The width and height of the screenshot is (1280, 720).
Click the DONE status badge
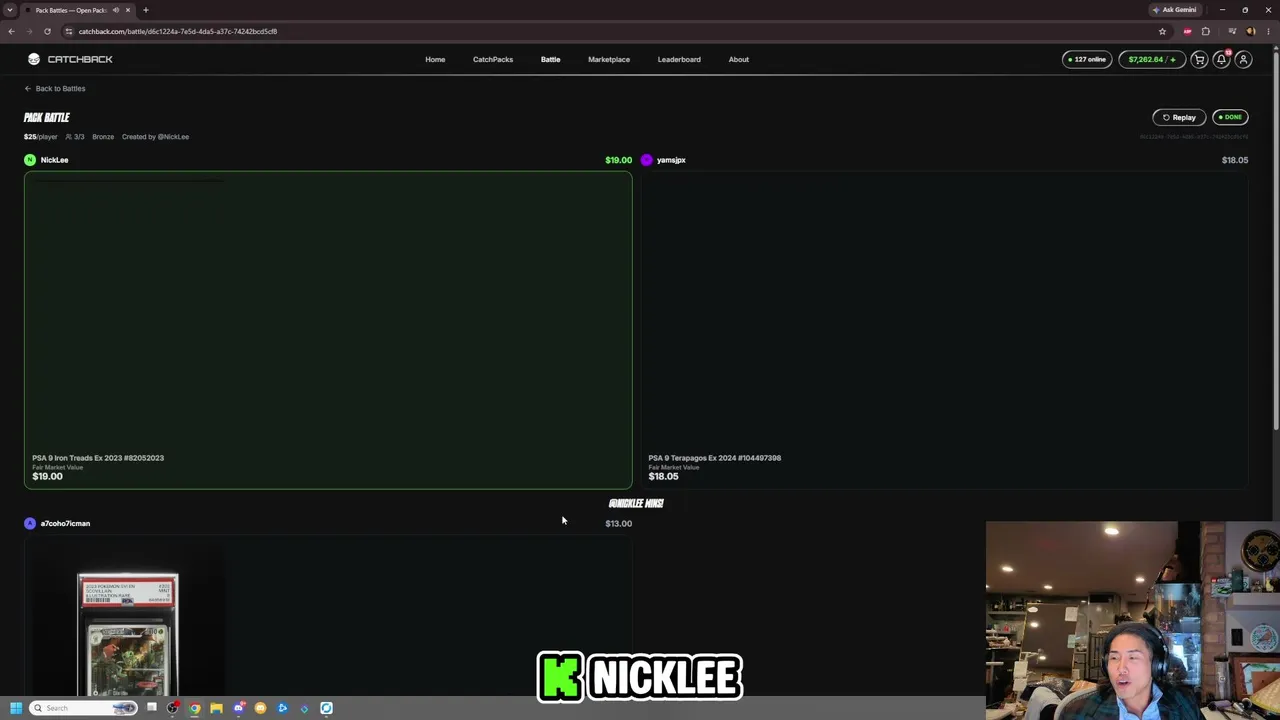pyautogui.click(x=1230, y=117)
